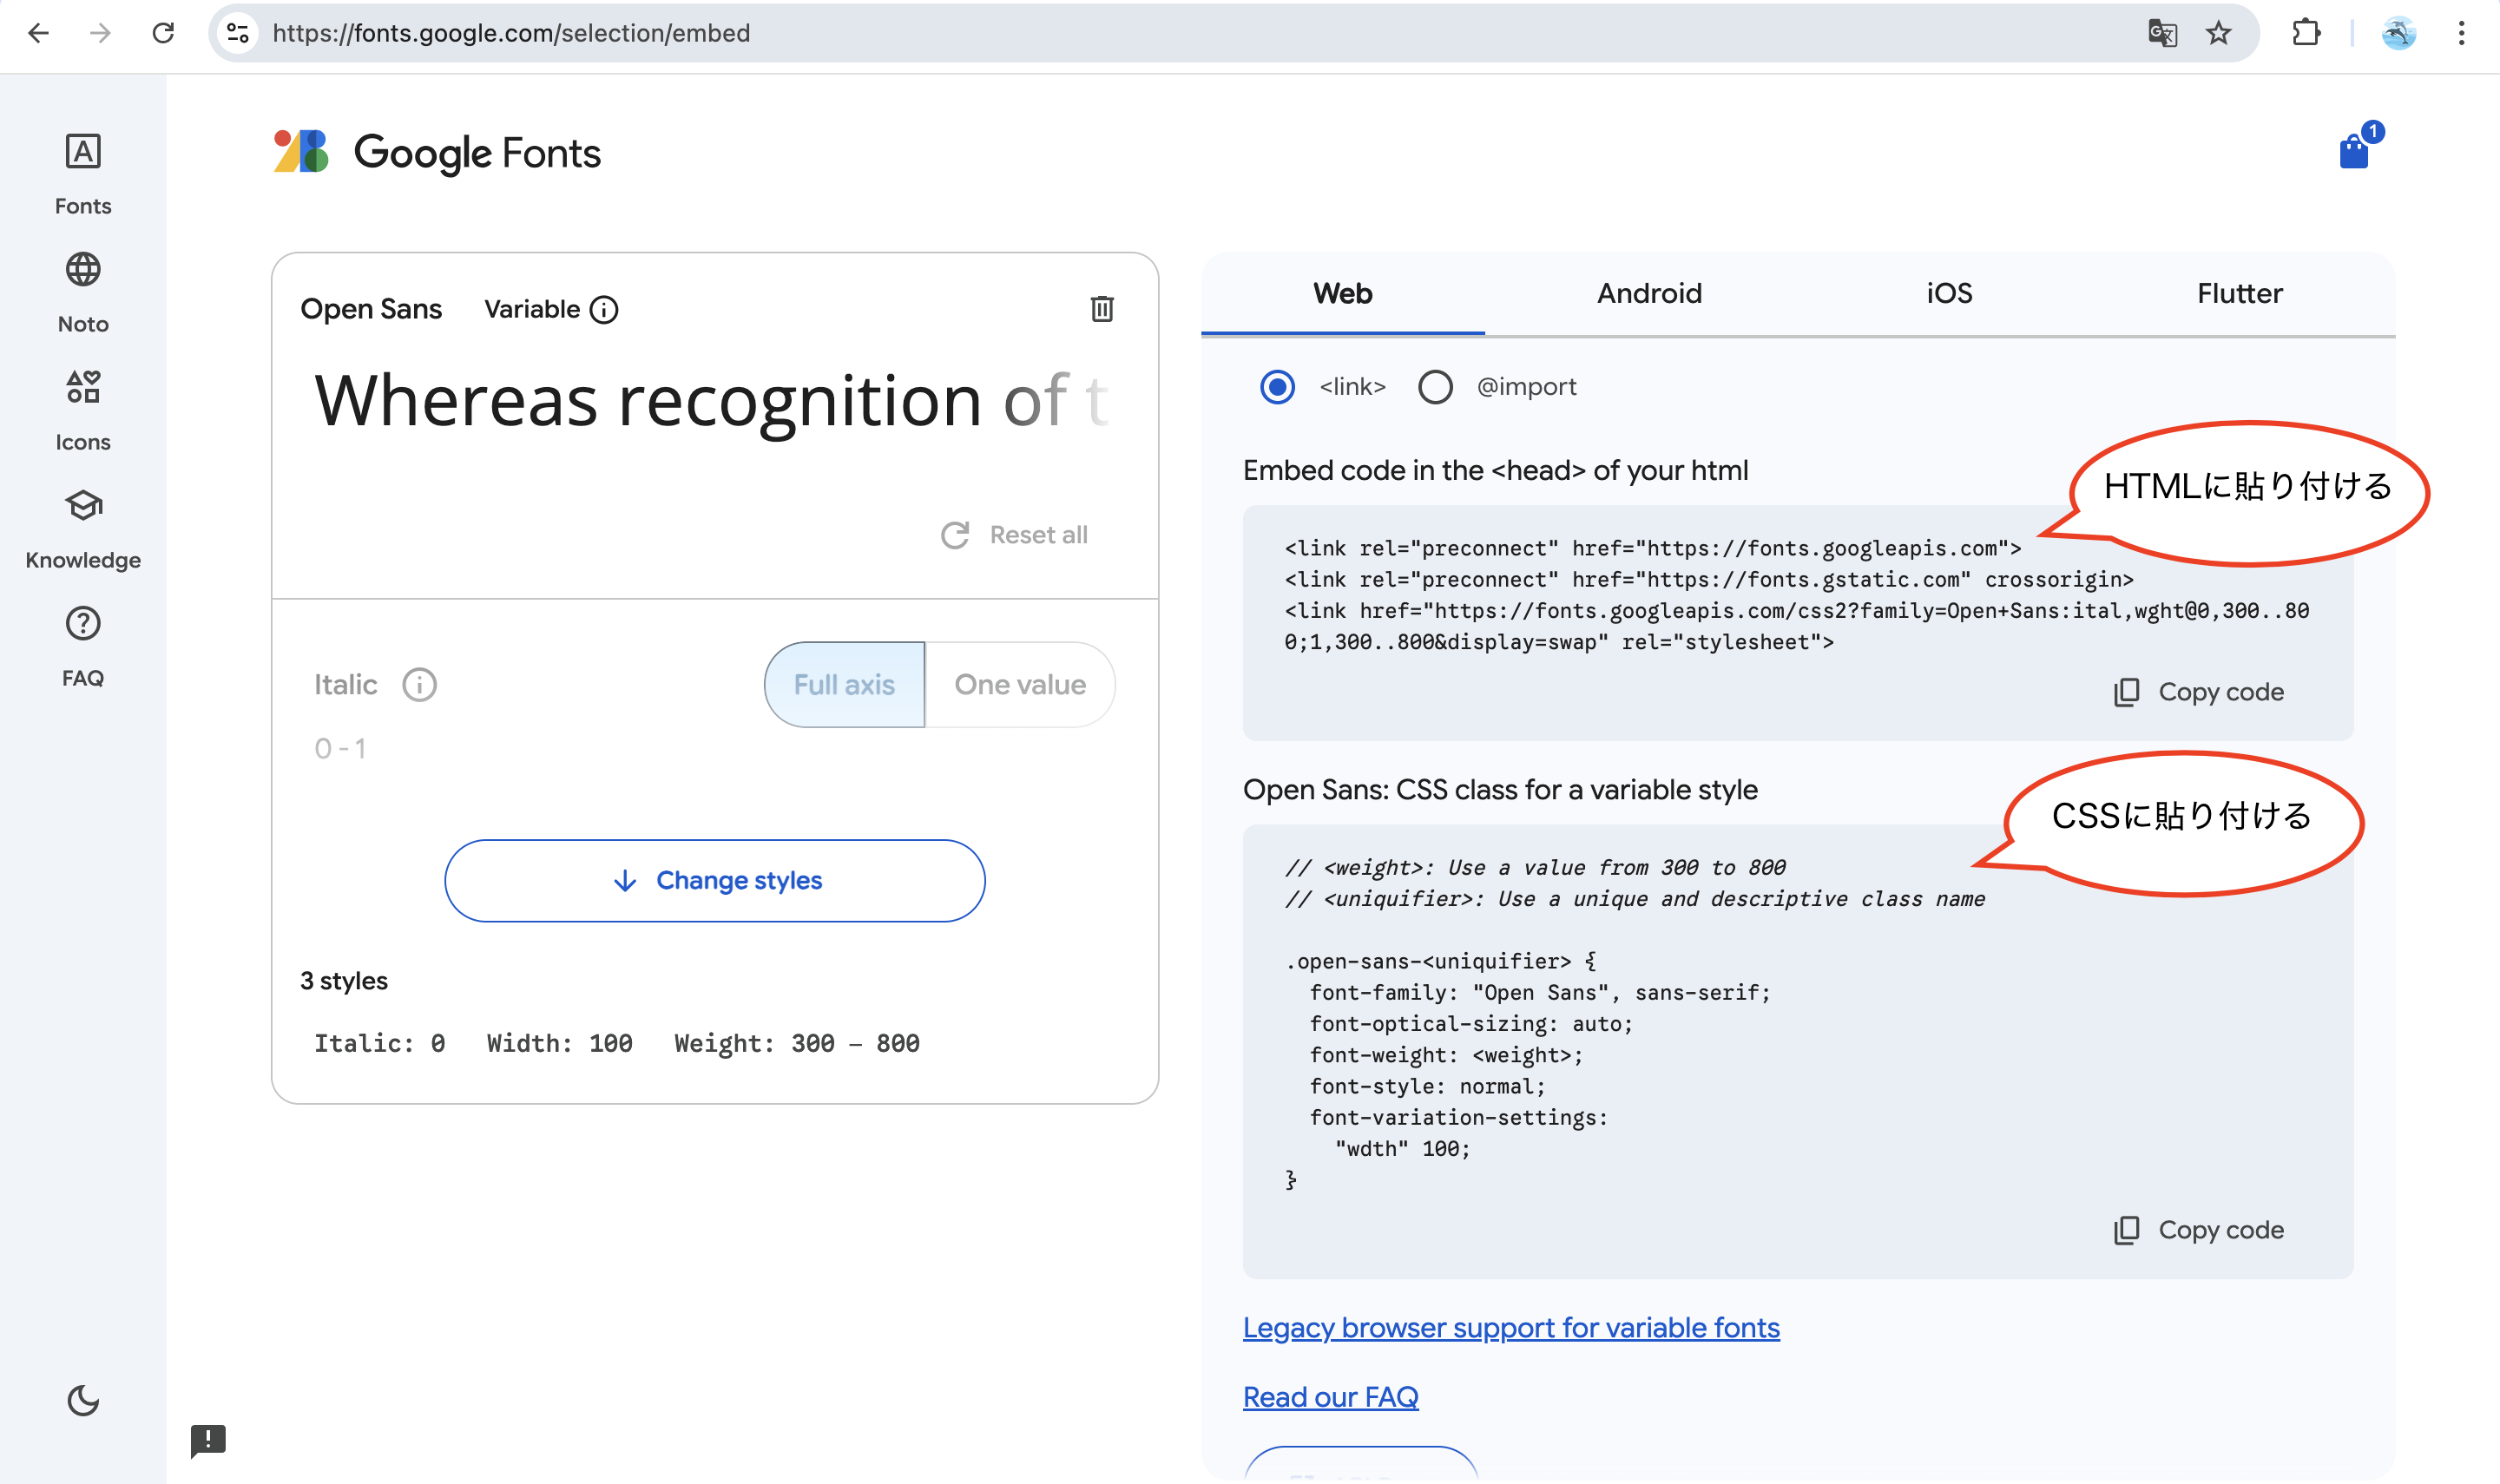Open the Legacy browser support link
2500x1484 pixels.
point(1510,1327)
